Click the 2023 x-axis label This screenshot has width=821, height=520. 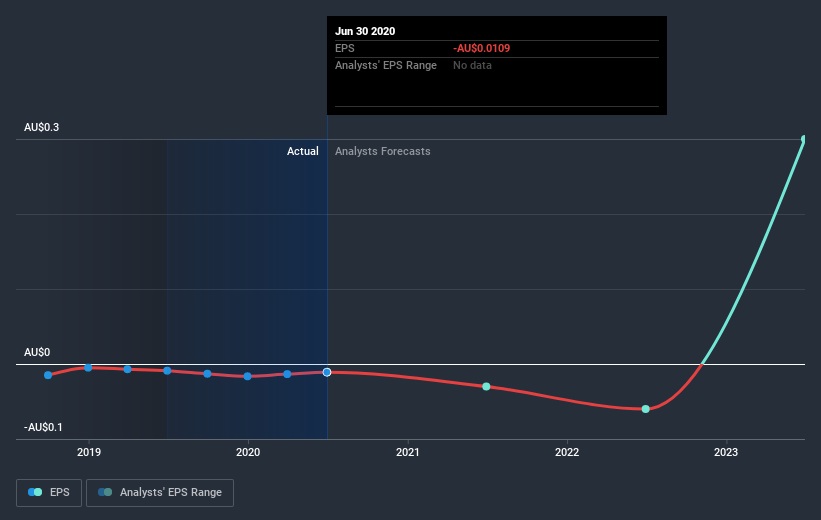(x=726, y=452)
